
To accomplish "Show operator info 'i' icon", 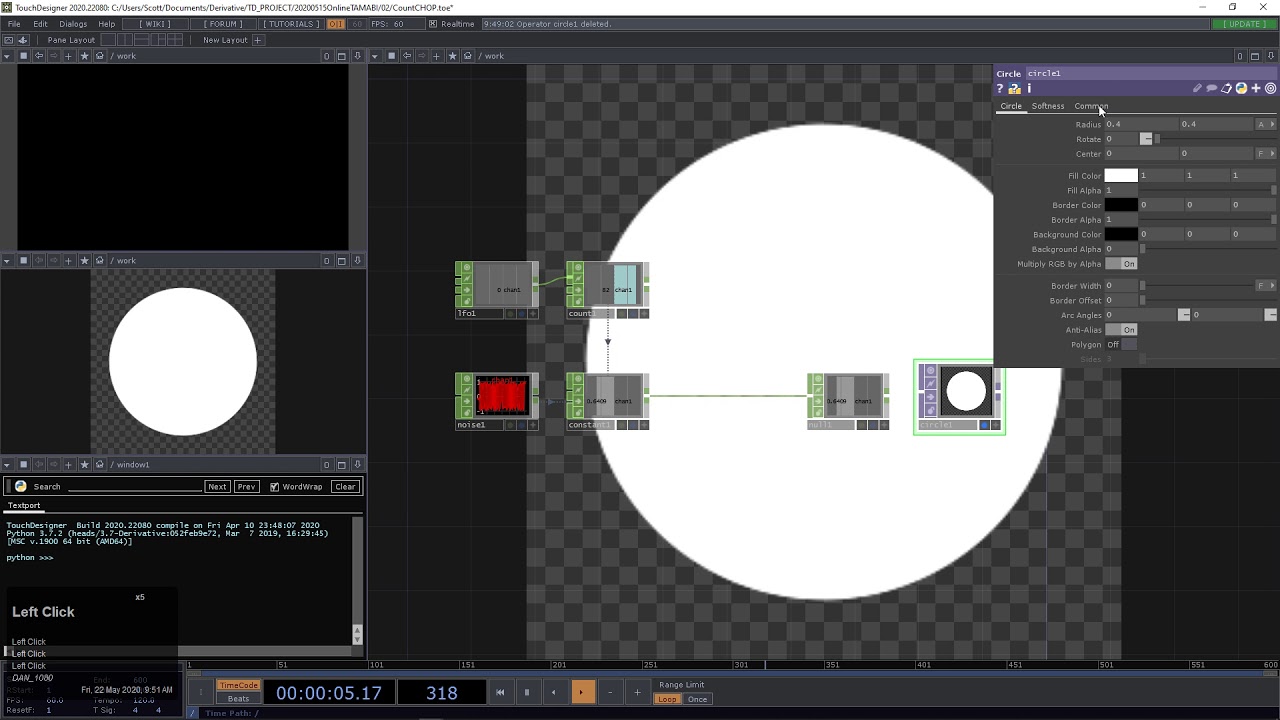I will pos(1029,89).
